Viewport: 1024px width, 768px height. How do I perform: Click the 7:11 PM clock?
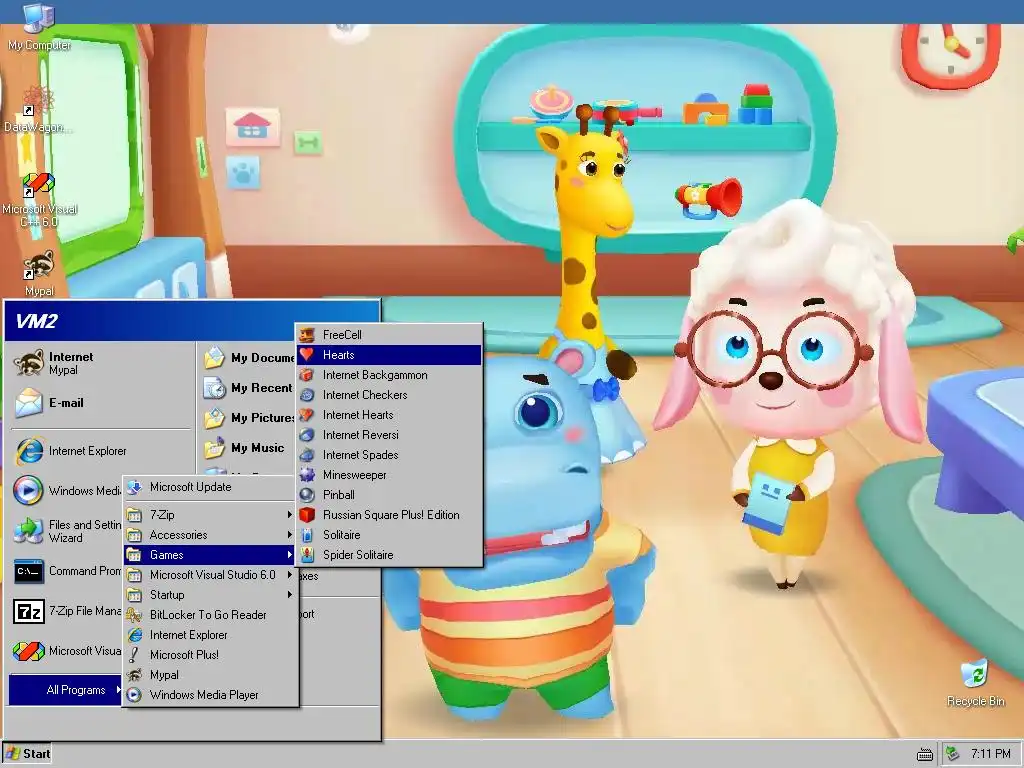pyautogui.click(x=991, y=754)
